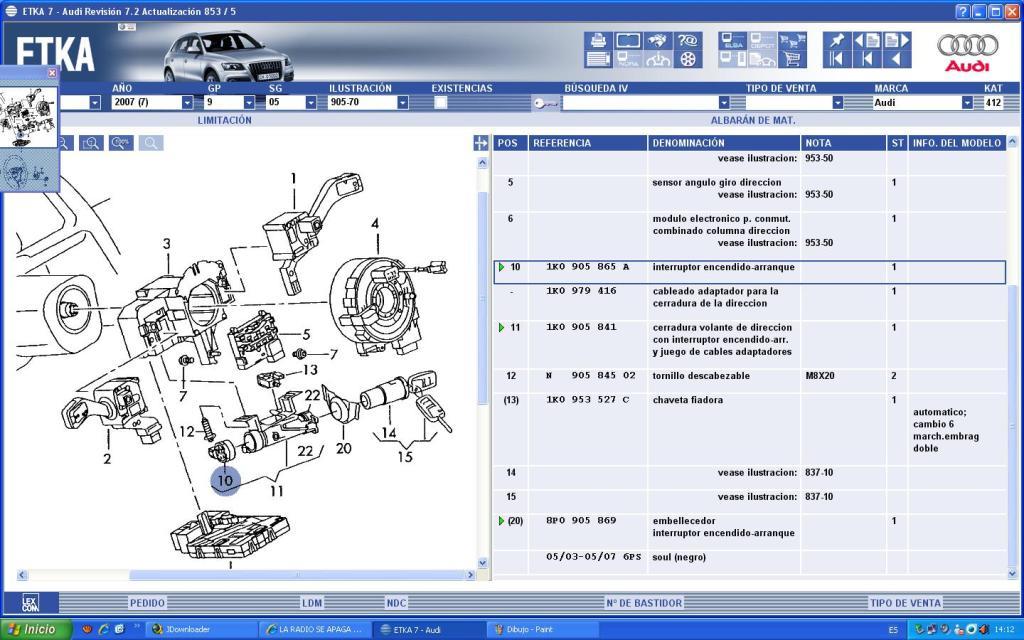This screenshot has height=640, width=1024.
Task: Expand position 10 row with green arrow
Action: click(x=502, y=267)
